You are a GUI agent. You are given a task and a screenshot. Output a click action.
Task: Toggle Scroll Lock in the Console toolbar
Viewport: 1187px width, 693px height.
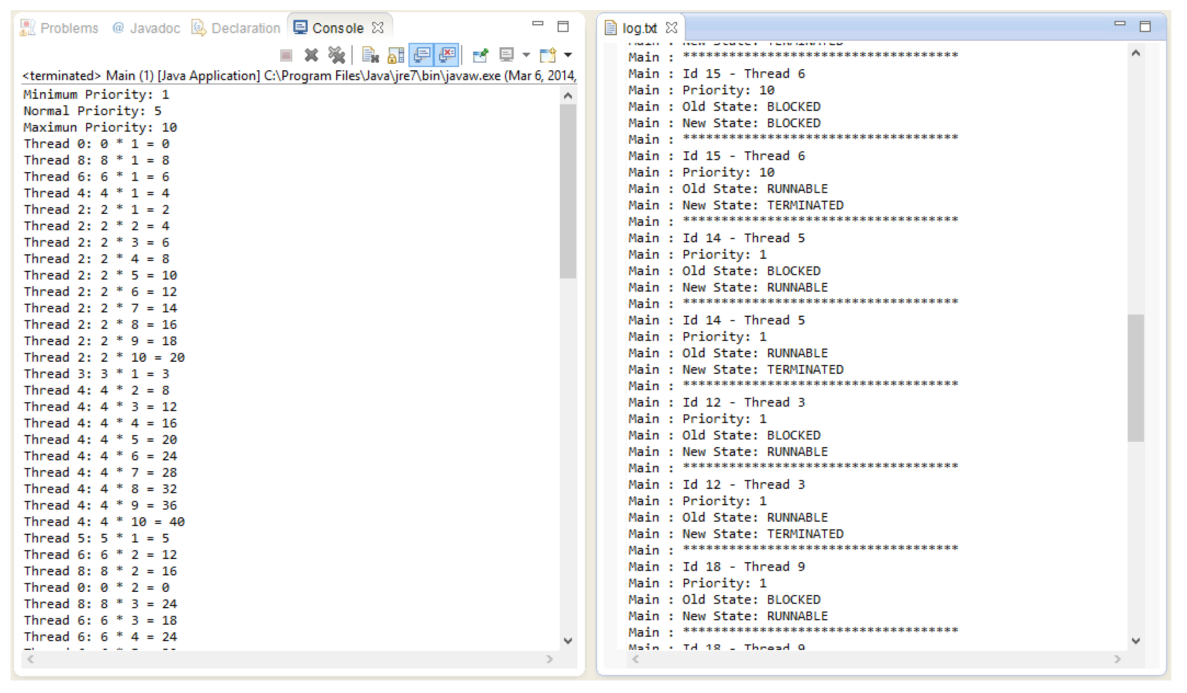[395, 55]
